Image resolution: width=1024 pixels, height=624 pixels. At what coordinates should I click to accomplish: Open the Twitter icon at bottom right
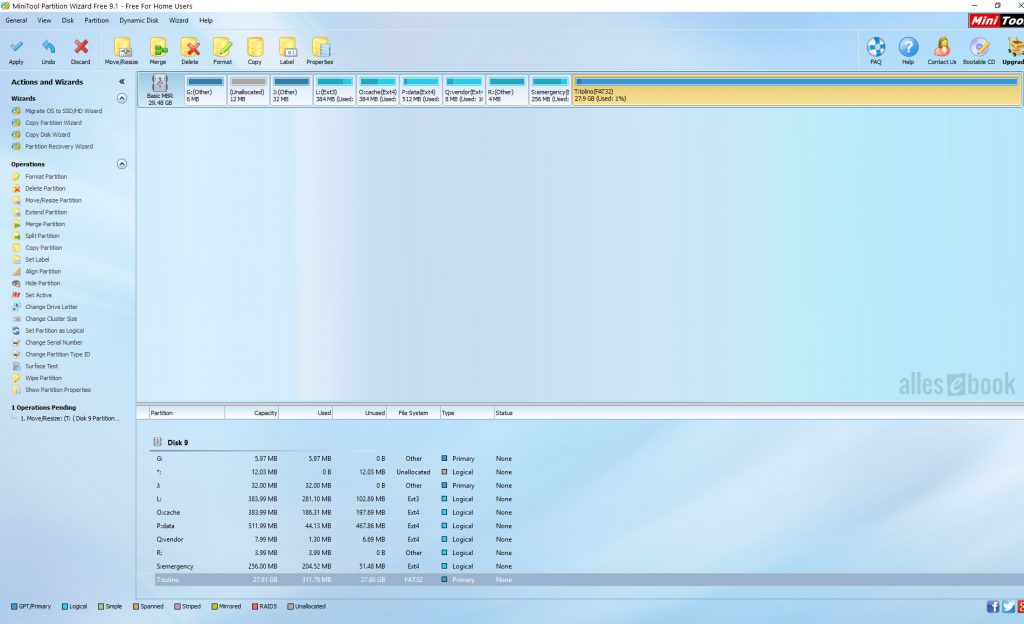tap(1008, 606)
